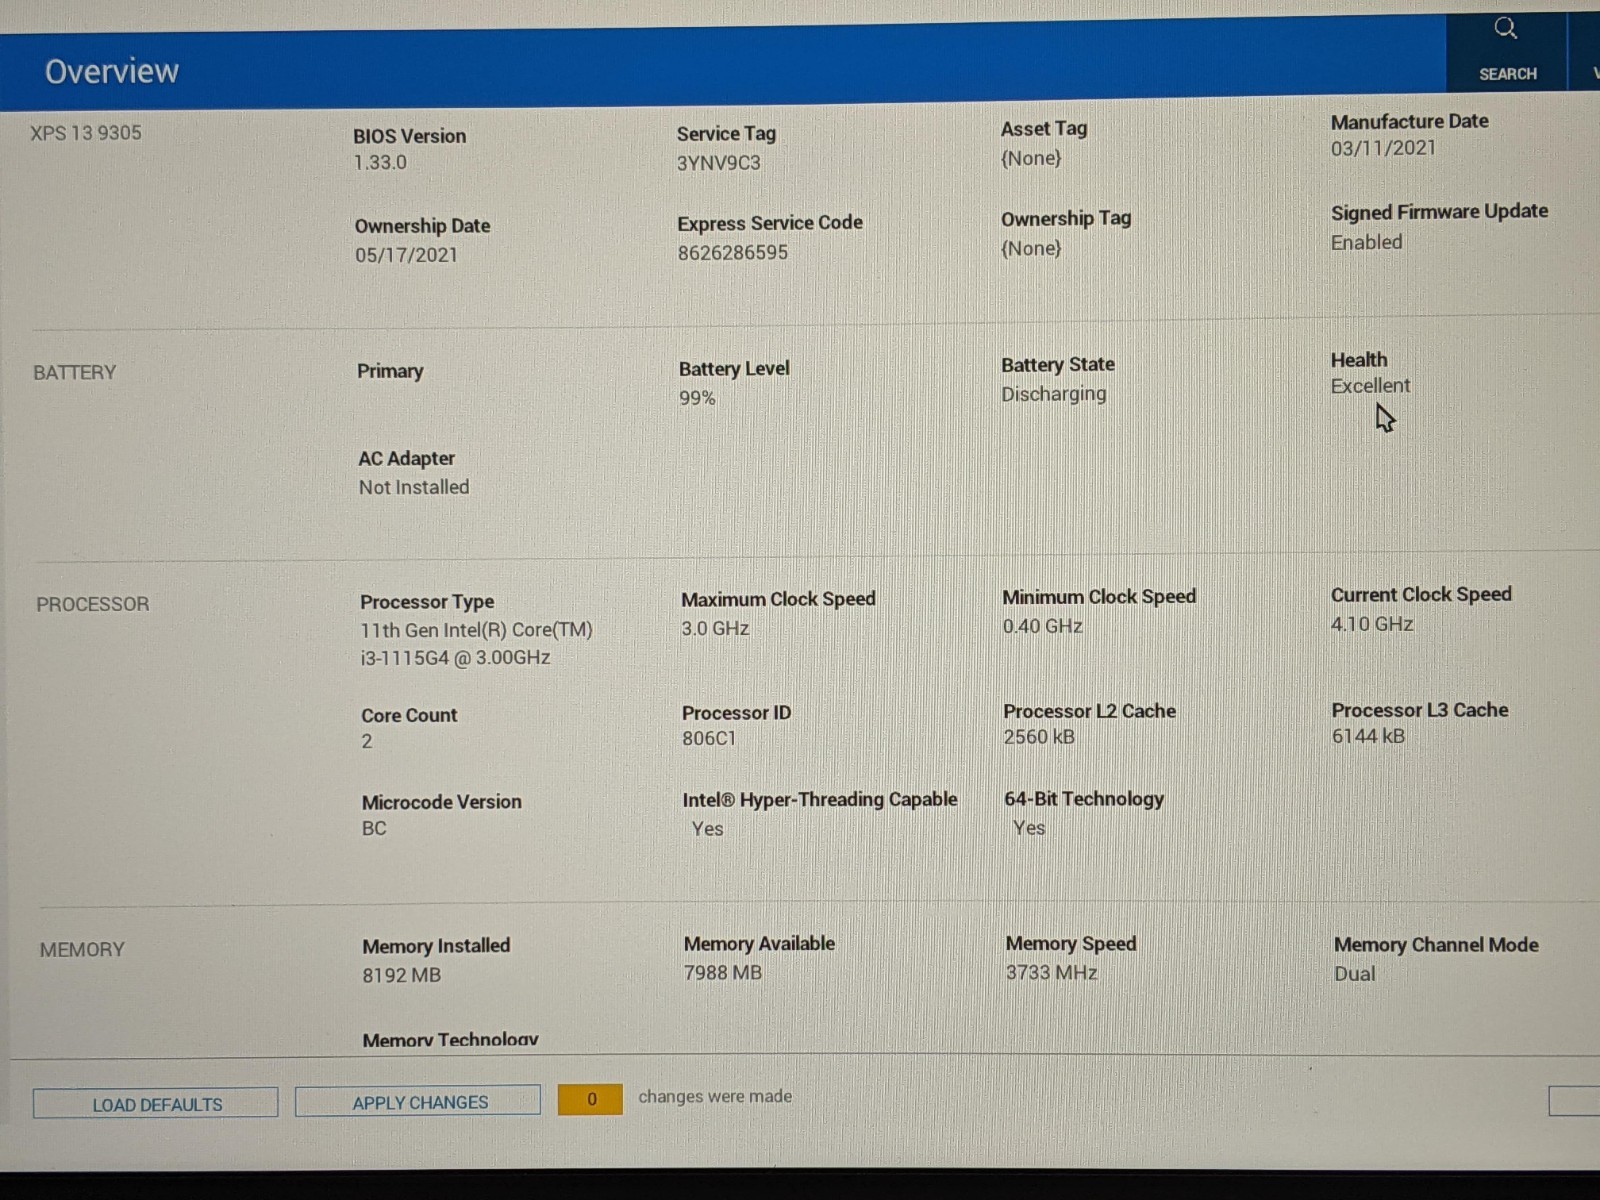Click the 'Service Tag' label

pyautogui.click(x=726, y=134)
